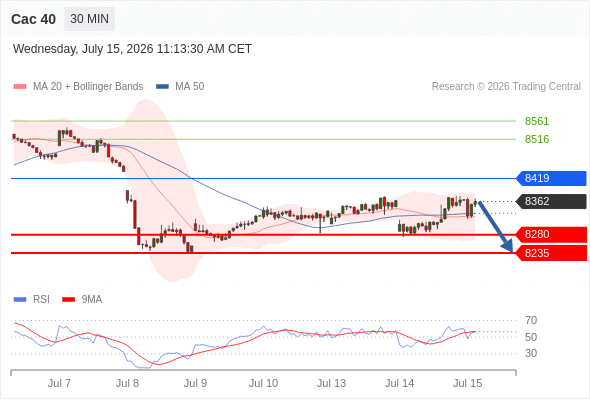Click the Jul 10 date axis marker

(x=263, y=383)
